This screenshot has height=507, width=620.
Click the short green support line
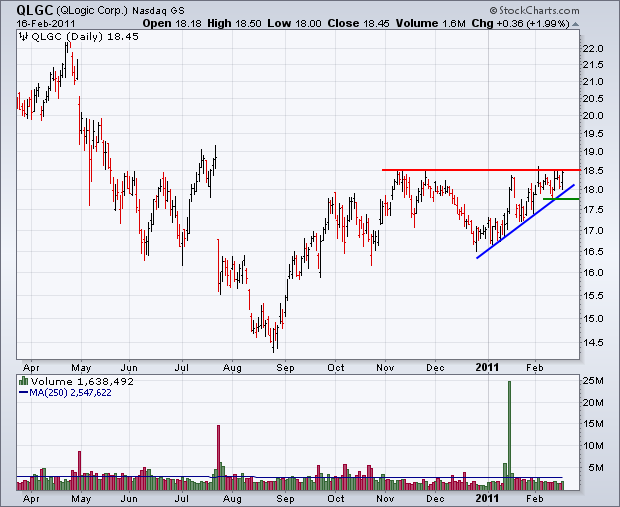[561, 199]
